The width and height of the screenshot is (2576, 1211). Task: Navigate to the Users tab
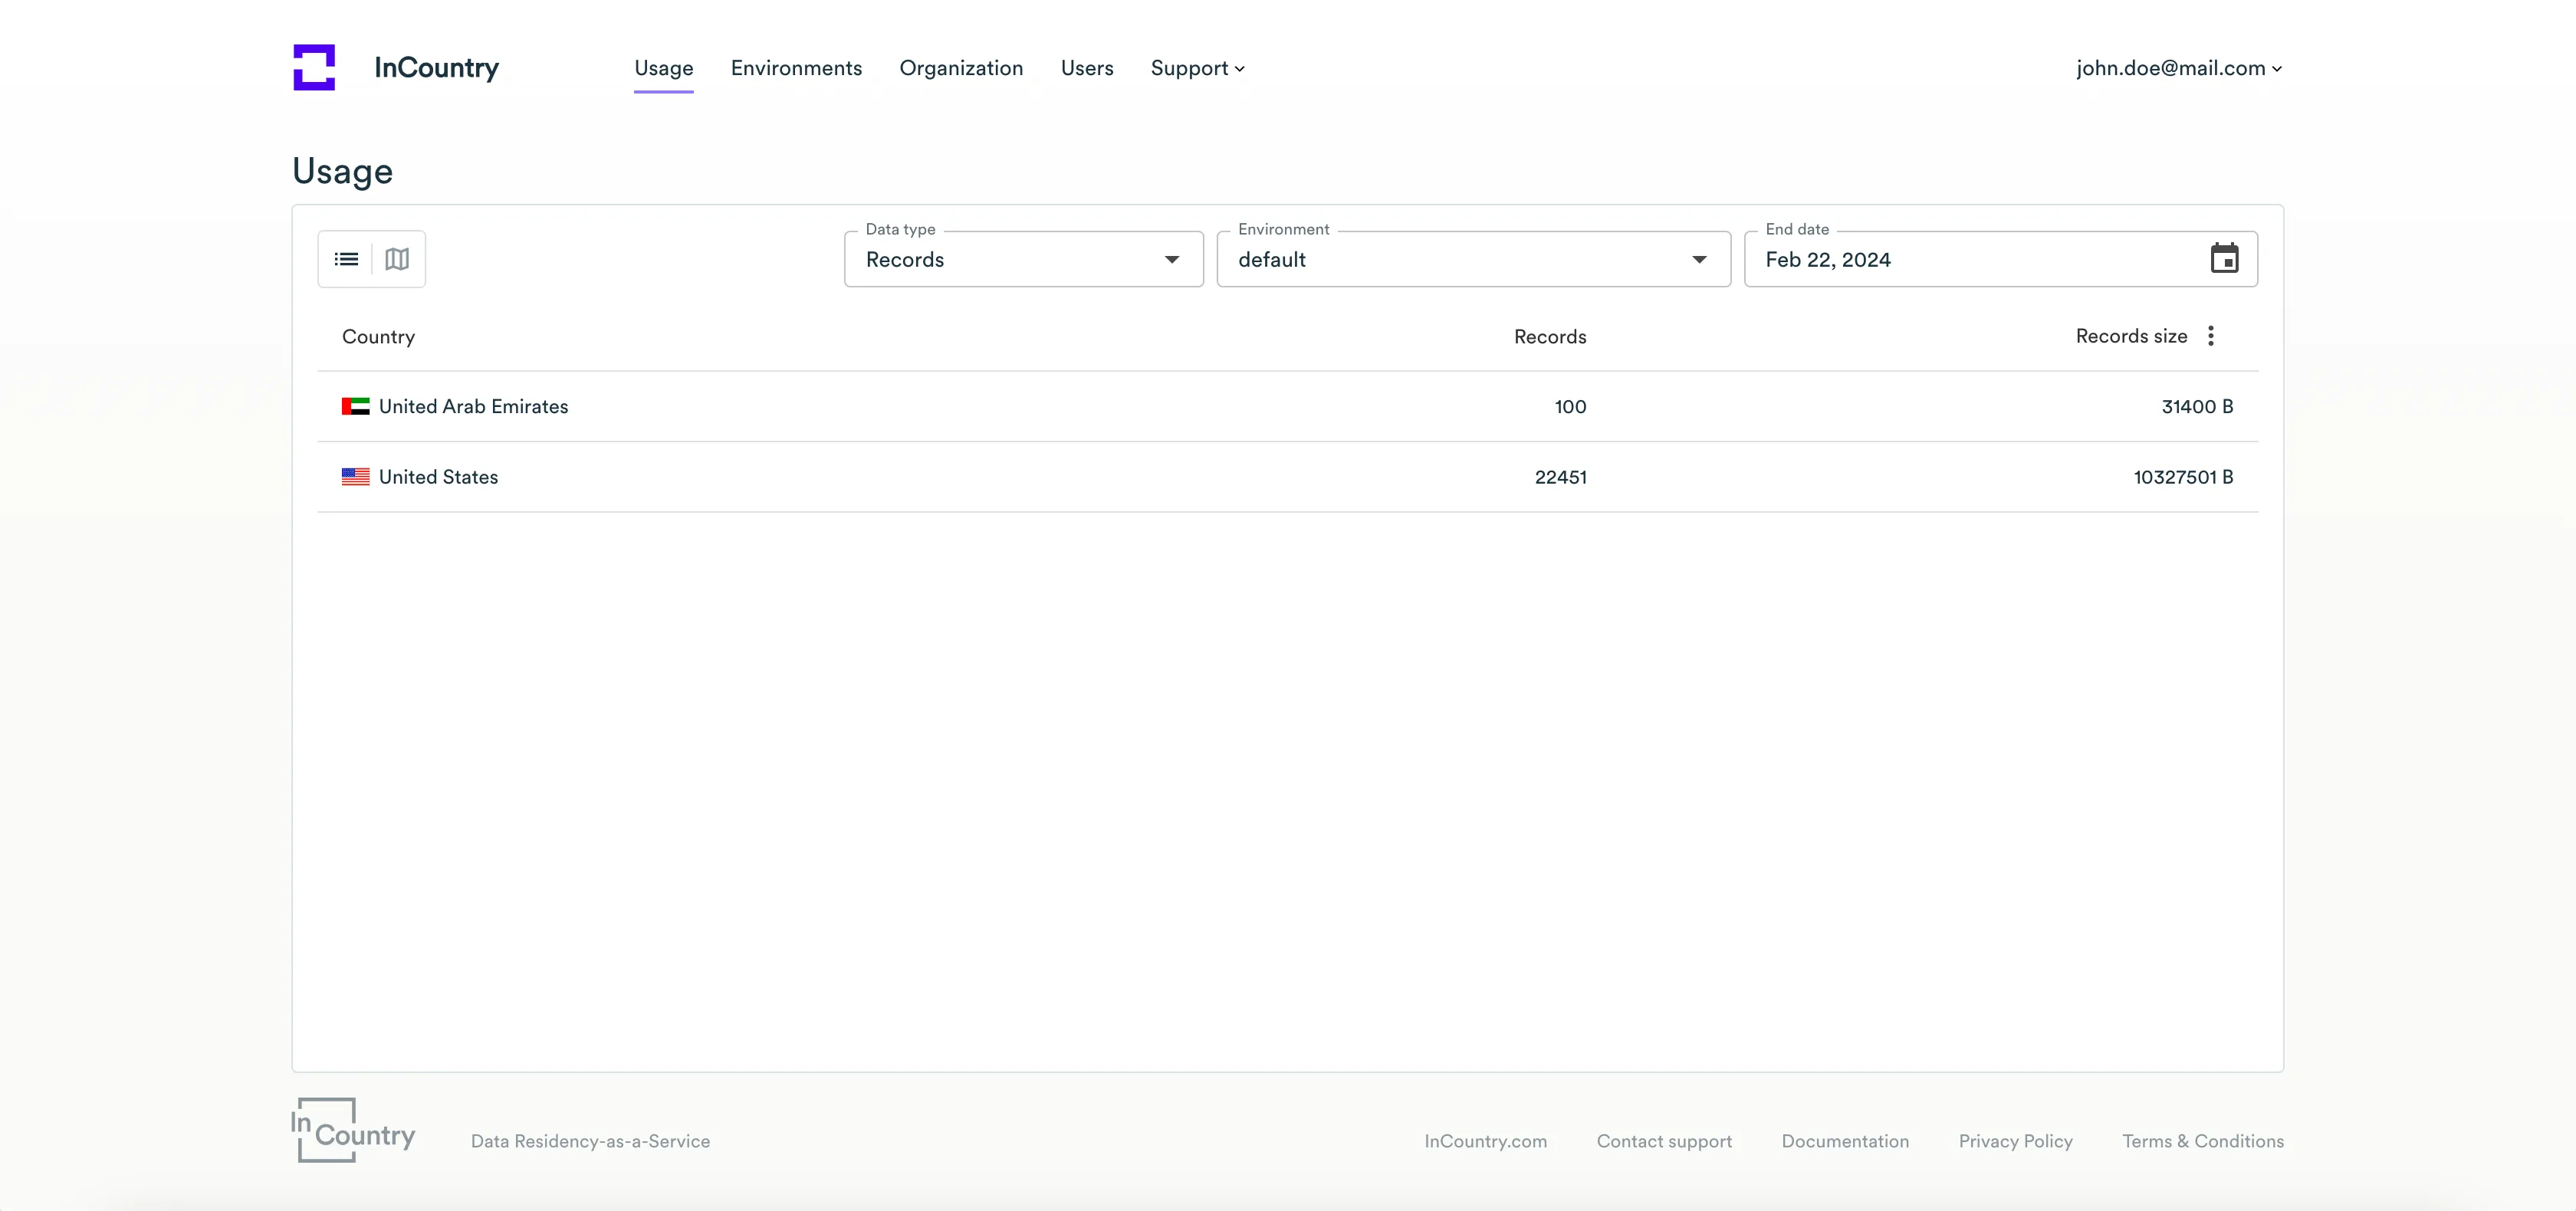[1086, 68]
